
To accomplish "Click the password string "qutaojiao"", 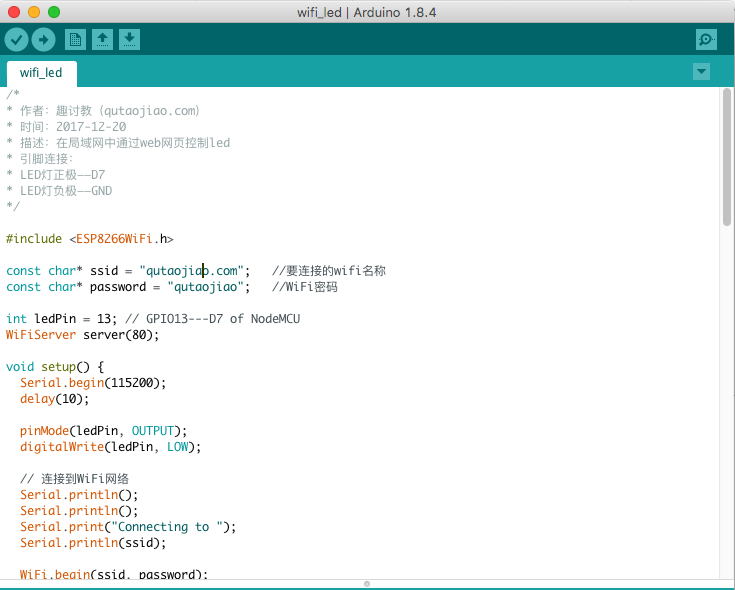I will 205,287.
